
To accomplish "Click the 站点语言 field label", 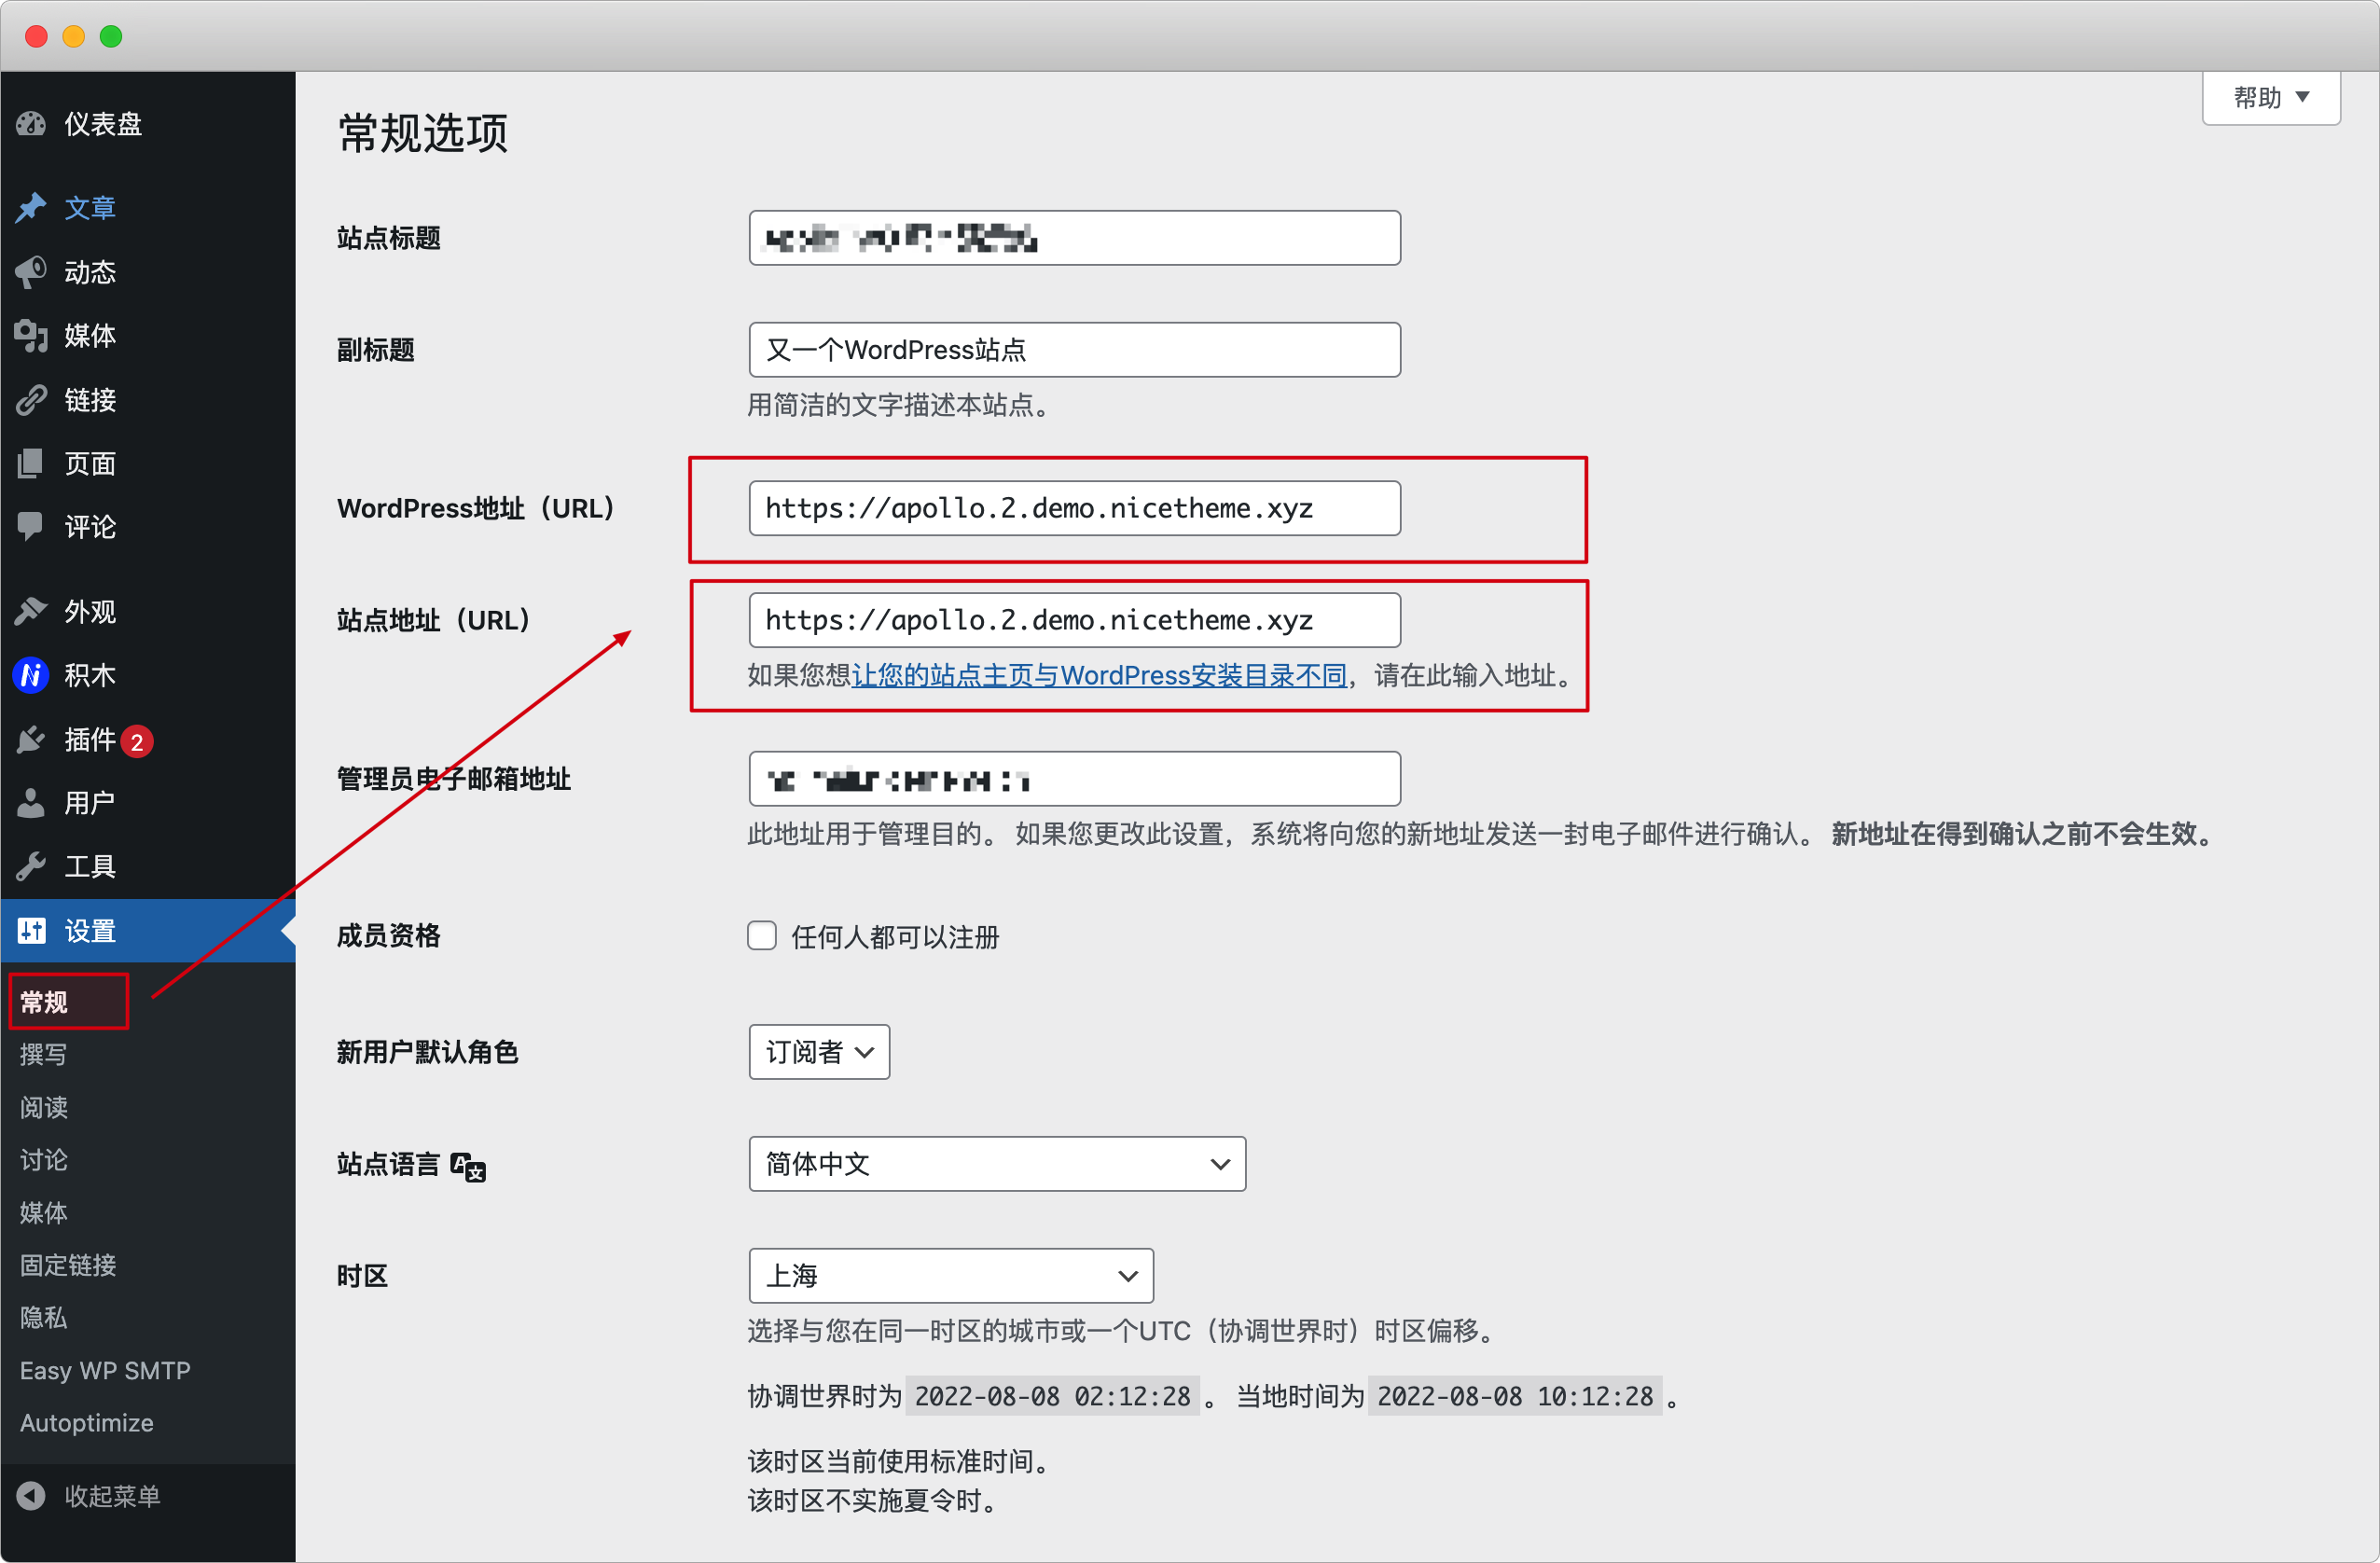I will [388, 1164].
